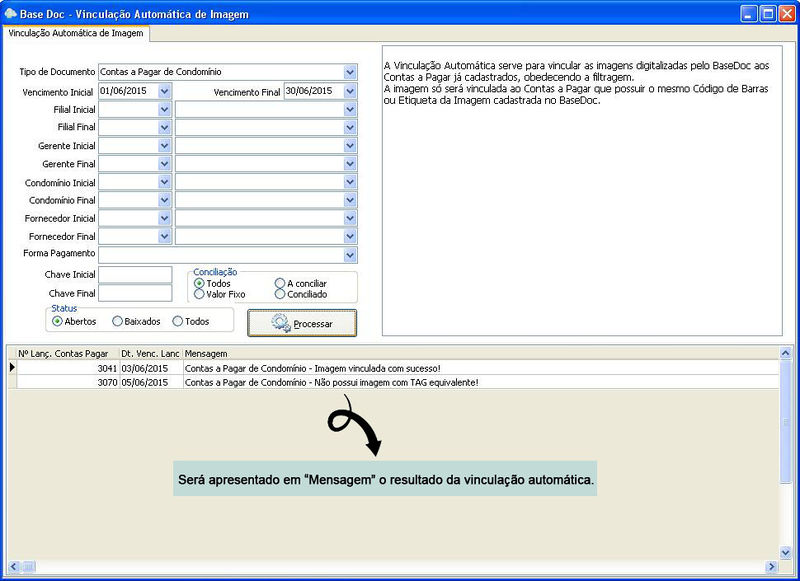Open the Vencimento Final date picker arrow
This screenshot has height=581, width=800.
click(349, 91)
